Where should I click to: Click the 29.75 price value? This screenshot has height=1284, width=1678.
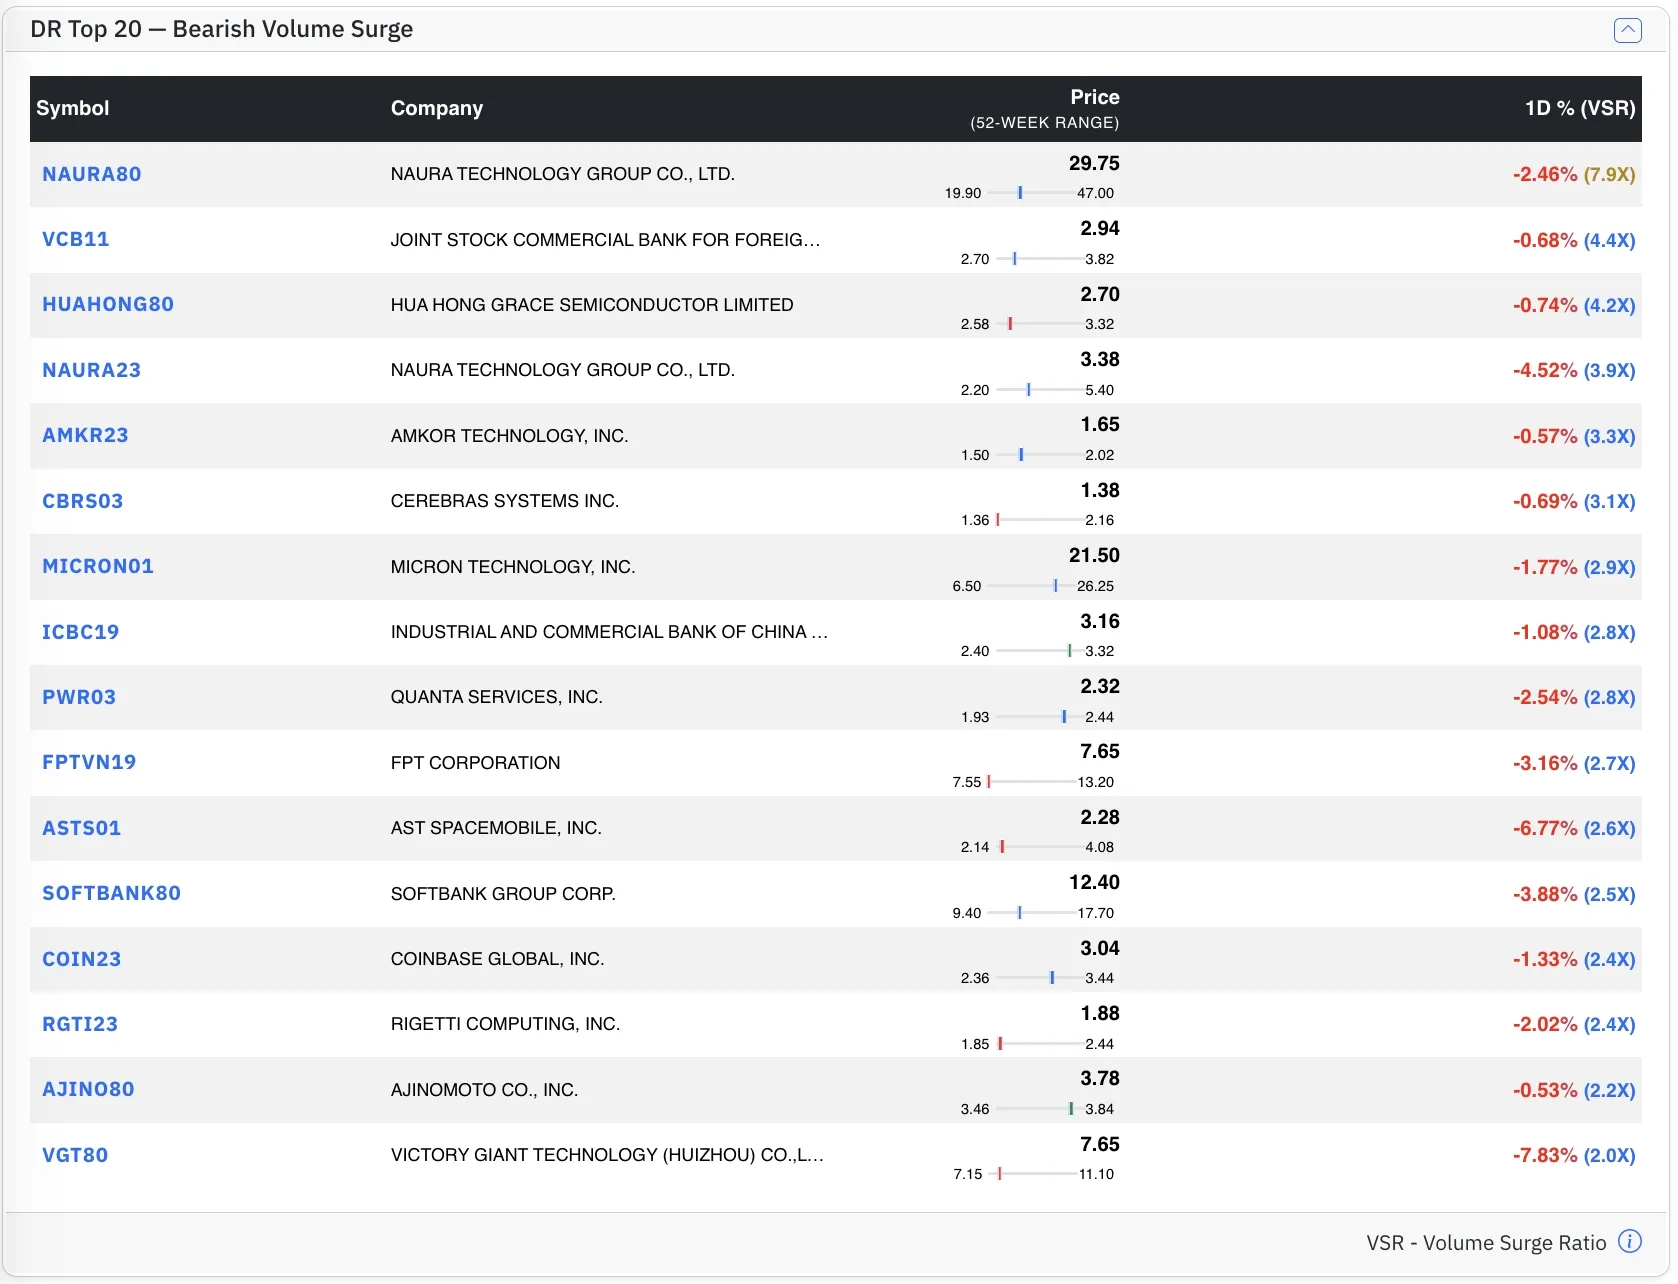coord(1094,163)
